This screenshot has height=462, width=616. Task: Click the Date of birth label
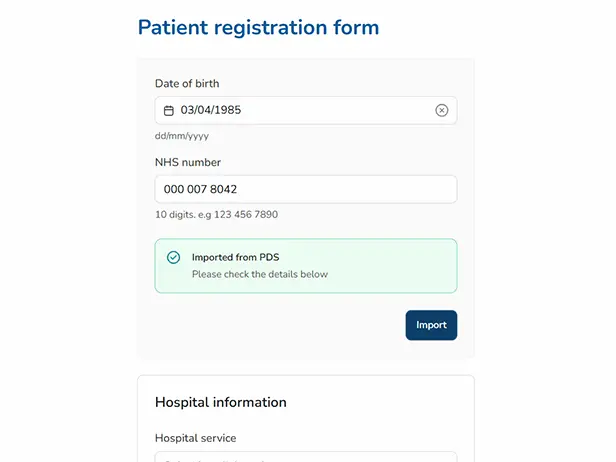(x=187, y=84)
